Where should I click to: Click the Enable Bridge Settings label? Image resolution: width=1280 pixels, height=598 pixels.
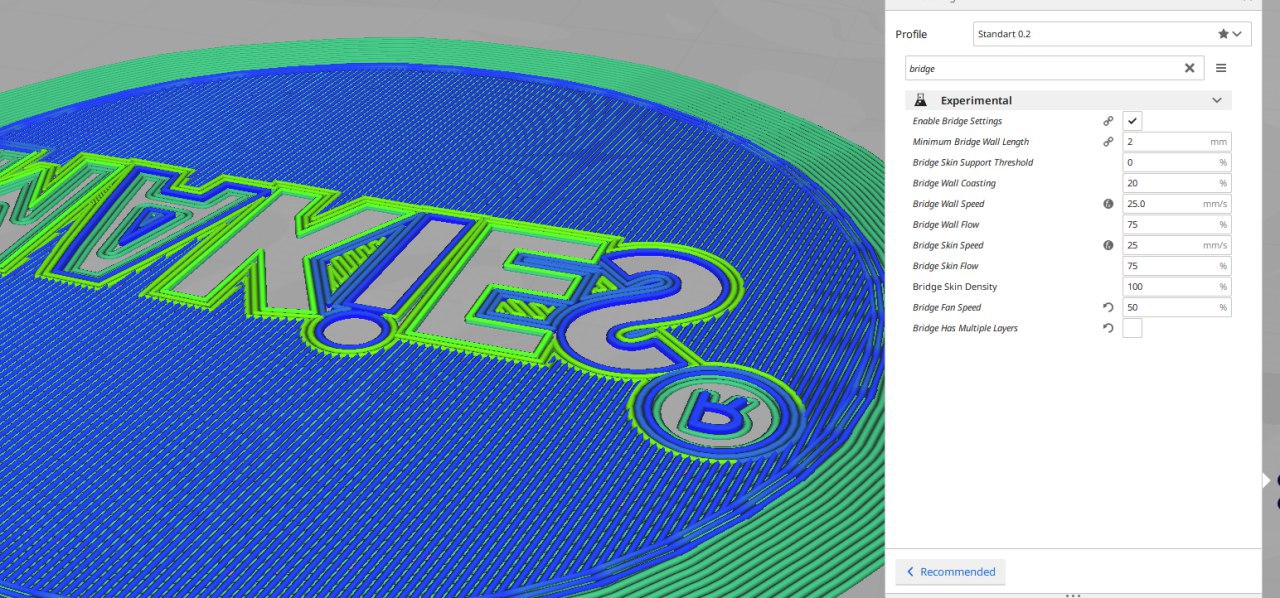pos(957,121)
